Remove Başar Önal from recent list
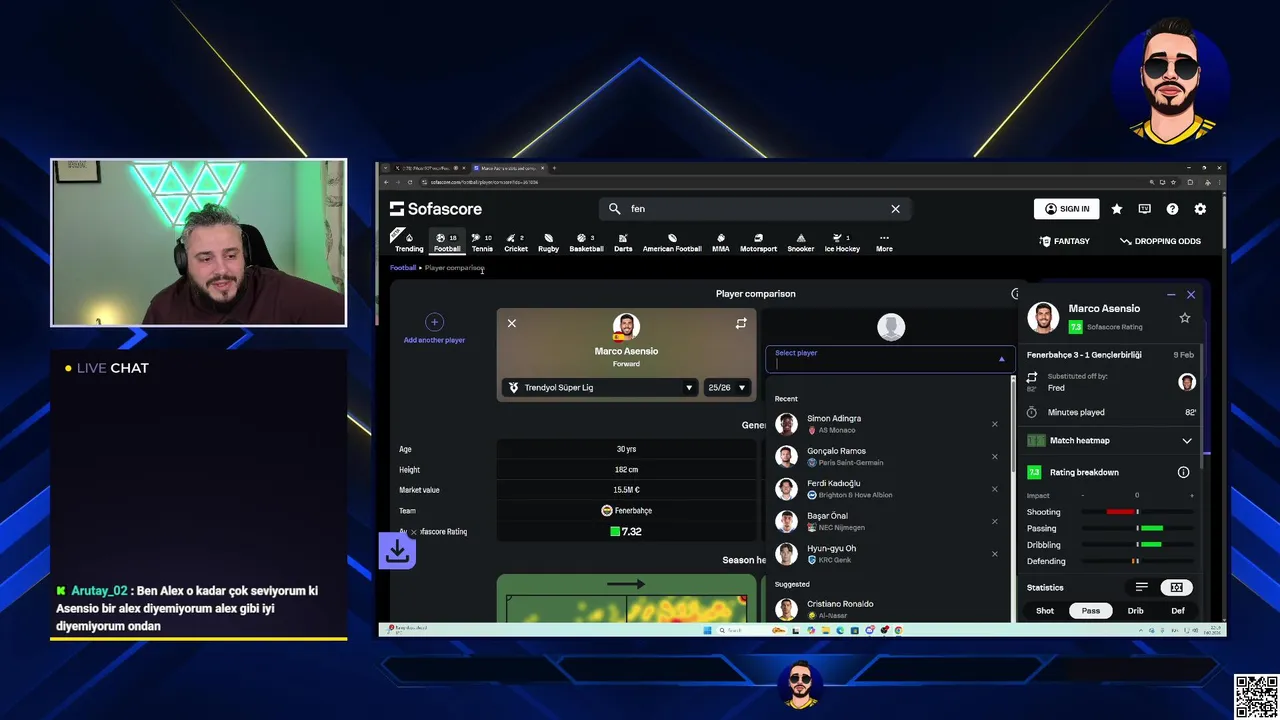The image size is (1280, 720). [x=994, y=521]
